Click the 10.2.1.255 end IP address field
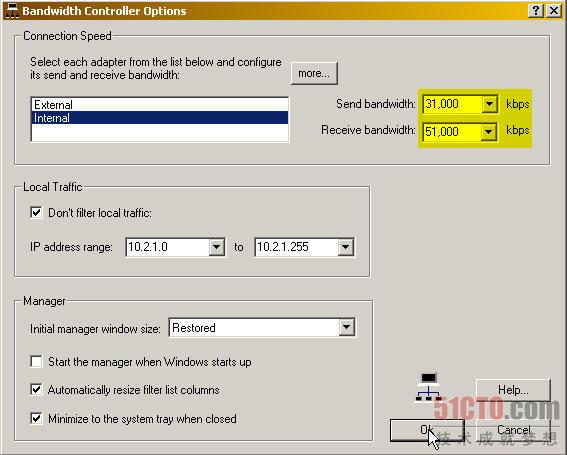The height and width of the screenshot is (455, 567). coord(297,247)
